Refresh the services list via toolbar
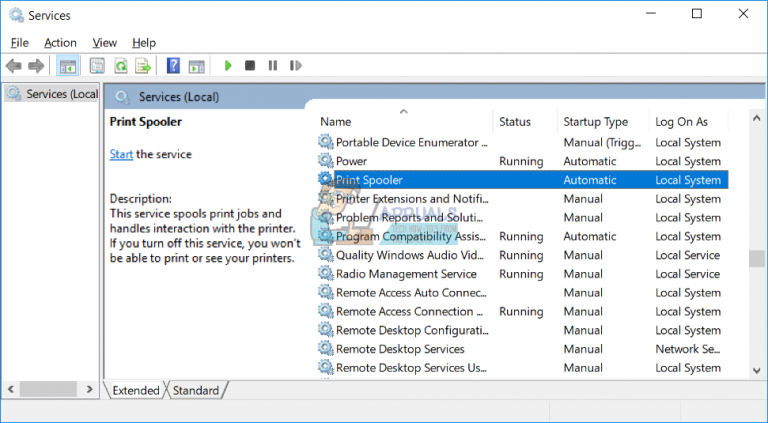This screenshot has width=768, height=423. click(x=120, y=66)
